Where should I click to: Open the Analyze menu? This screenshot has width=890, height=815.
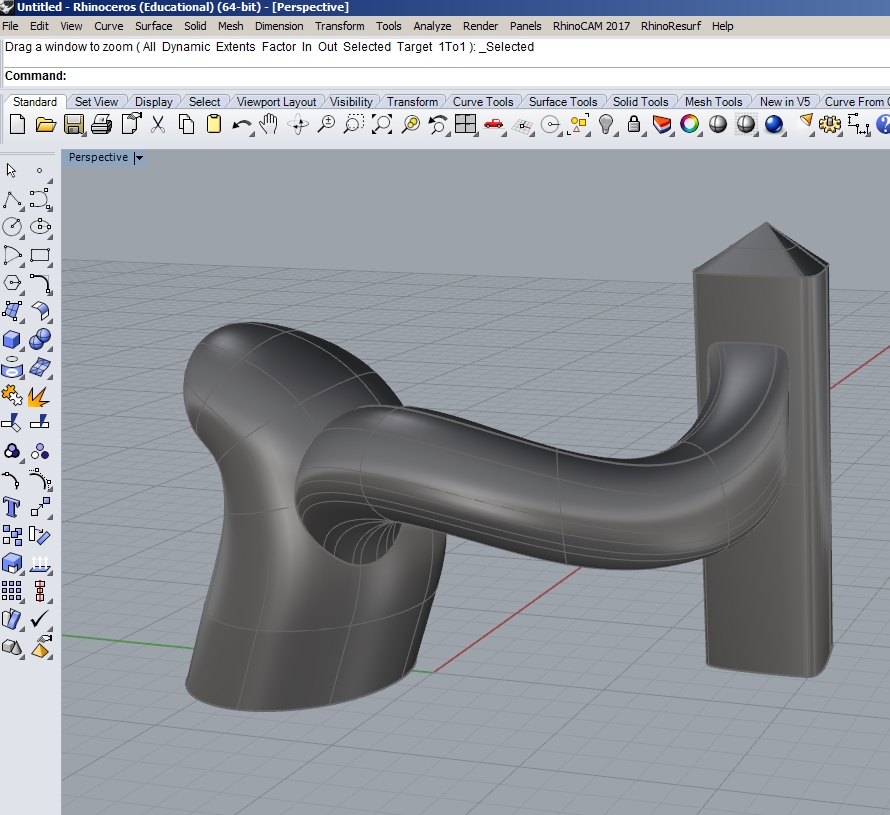point(433,26)
